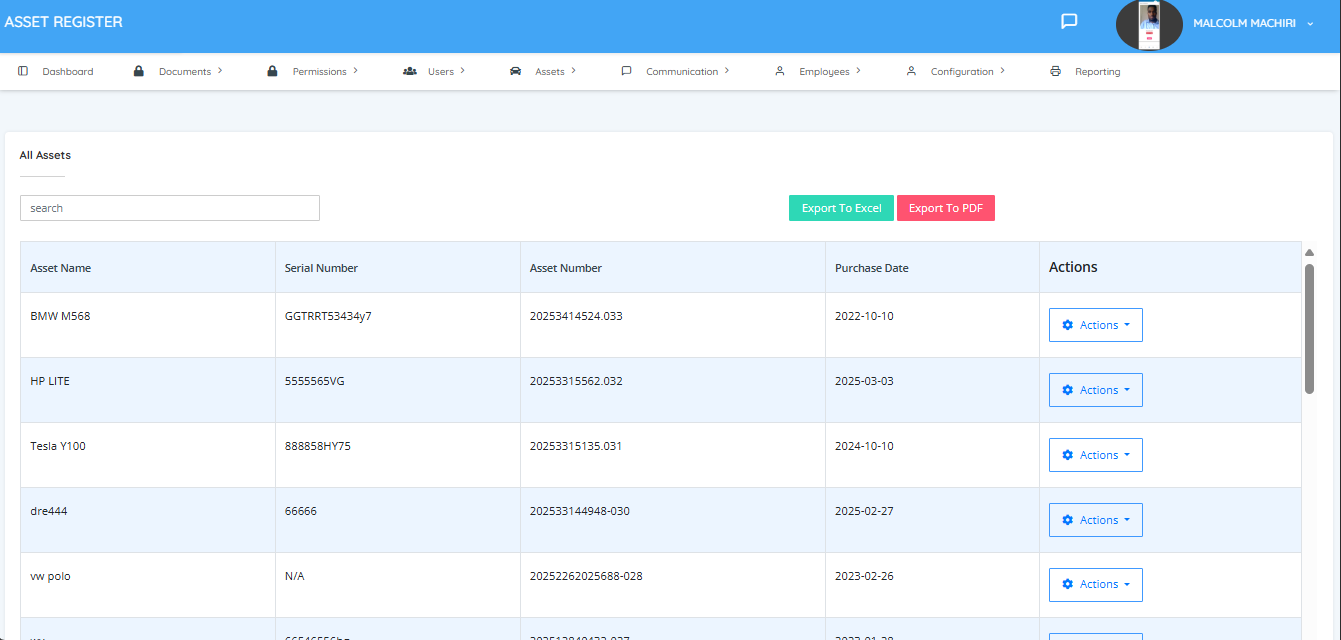Click the ASSET REGISTER title
Screen dimensions: 1341x640
(x=64, y=22)
